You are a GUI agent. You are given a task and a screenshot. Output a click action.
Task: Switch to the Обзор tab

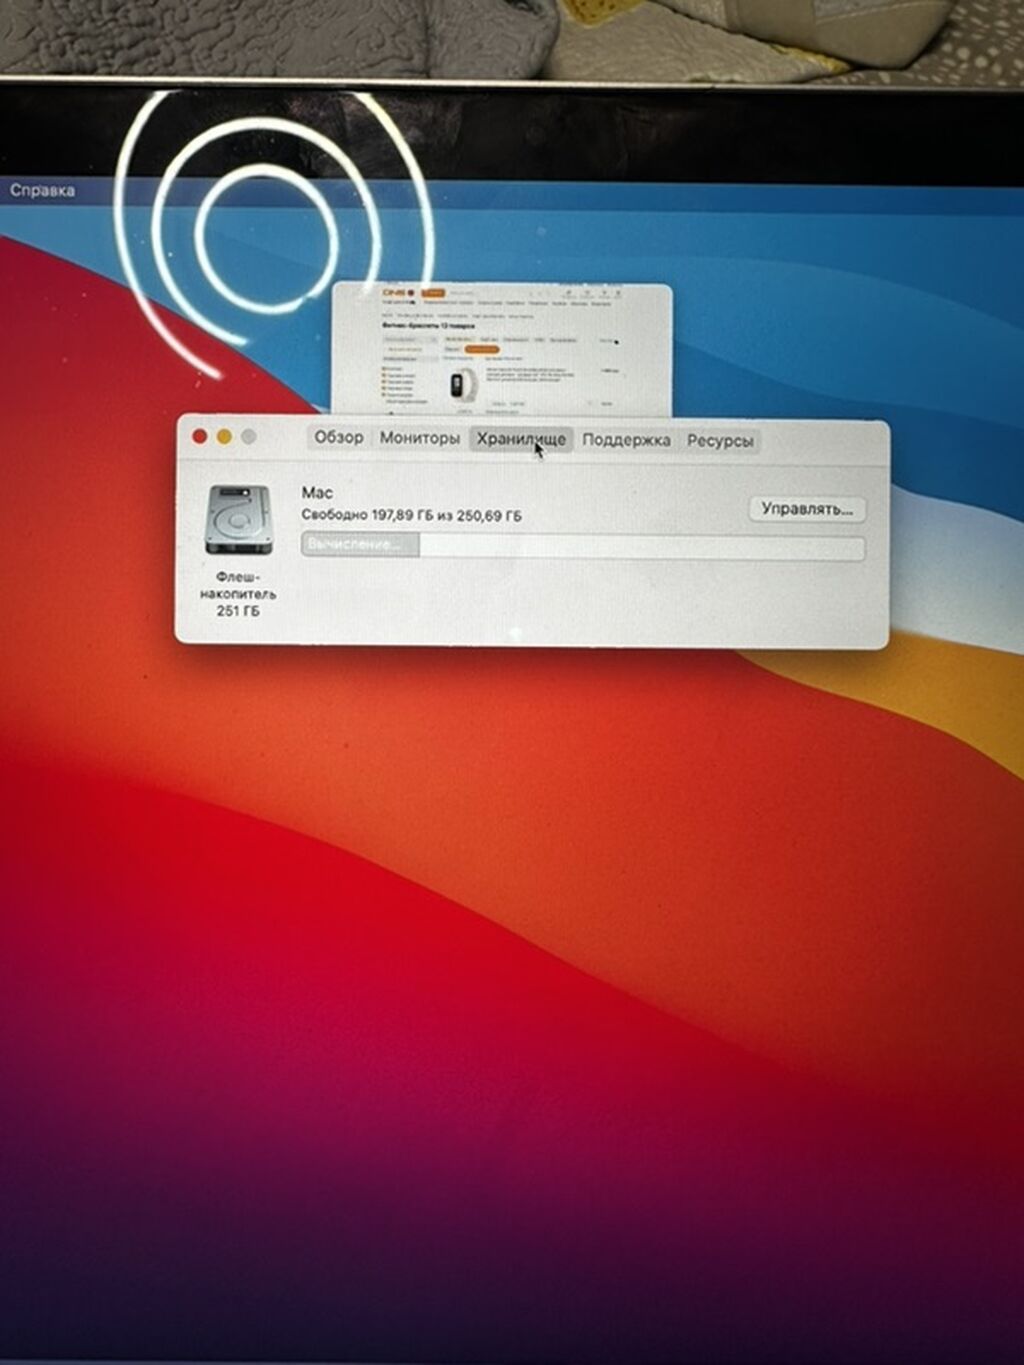click(338, 438)
